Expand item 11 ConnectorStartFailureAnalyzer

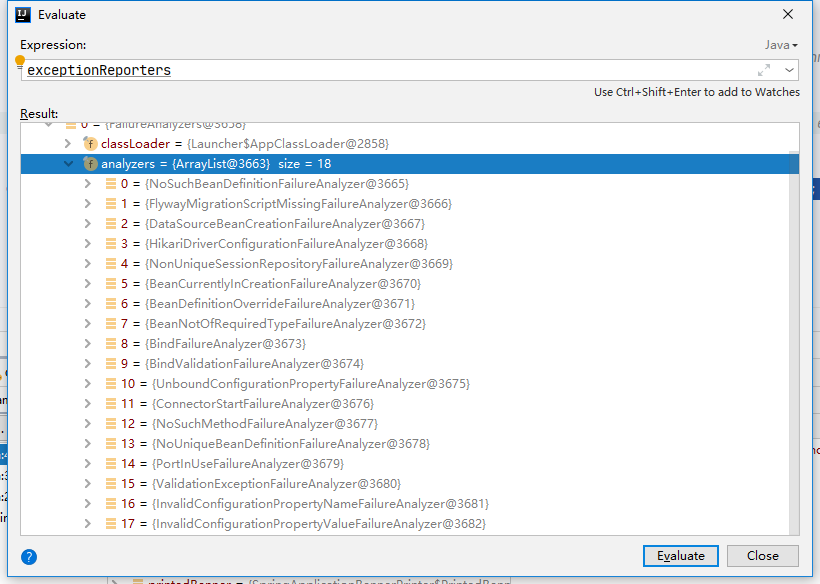coord(88,404)
